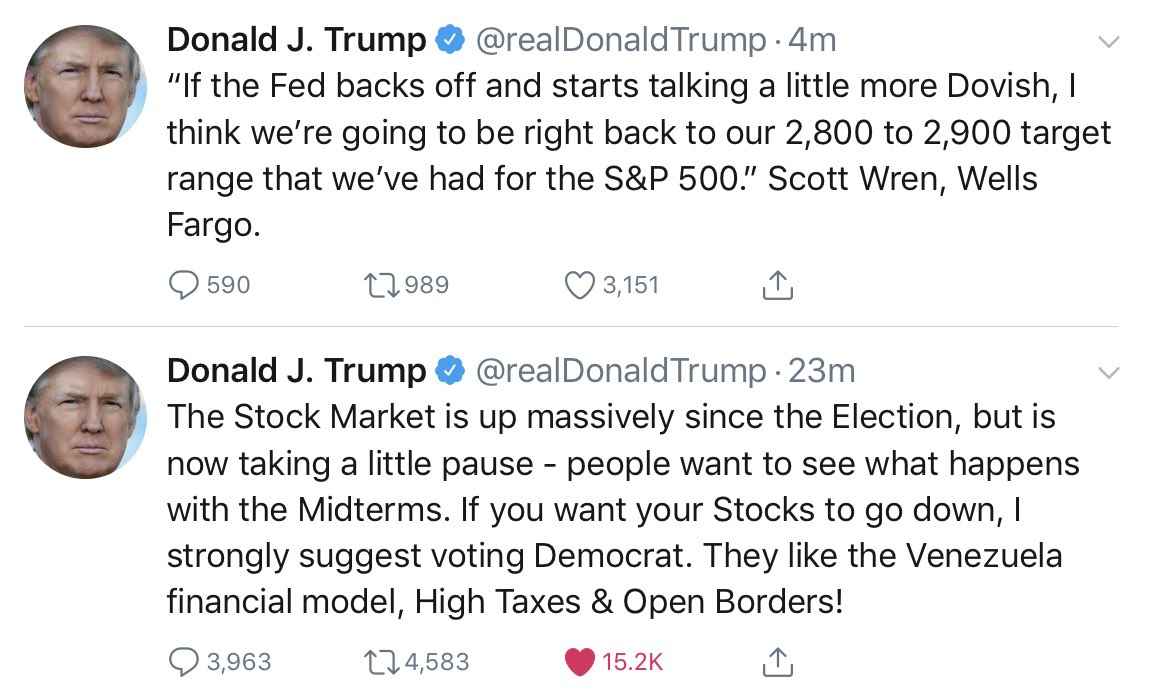Open profile picture on the first tweet
1175x700 pixels.
(86, 87)
